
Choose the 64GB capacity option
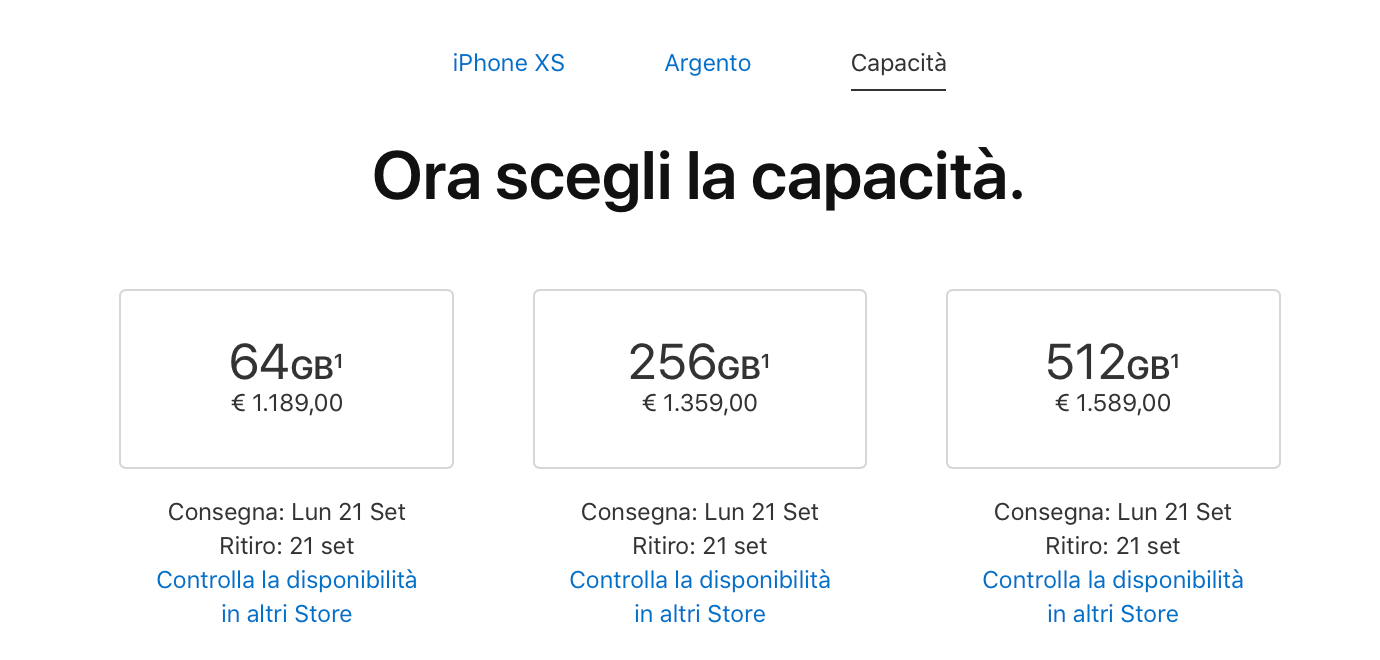click(286, 379)
